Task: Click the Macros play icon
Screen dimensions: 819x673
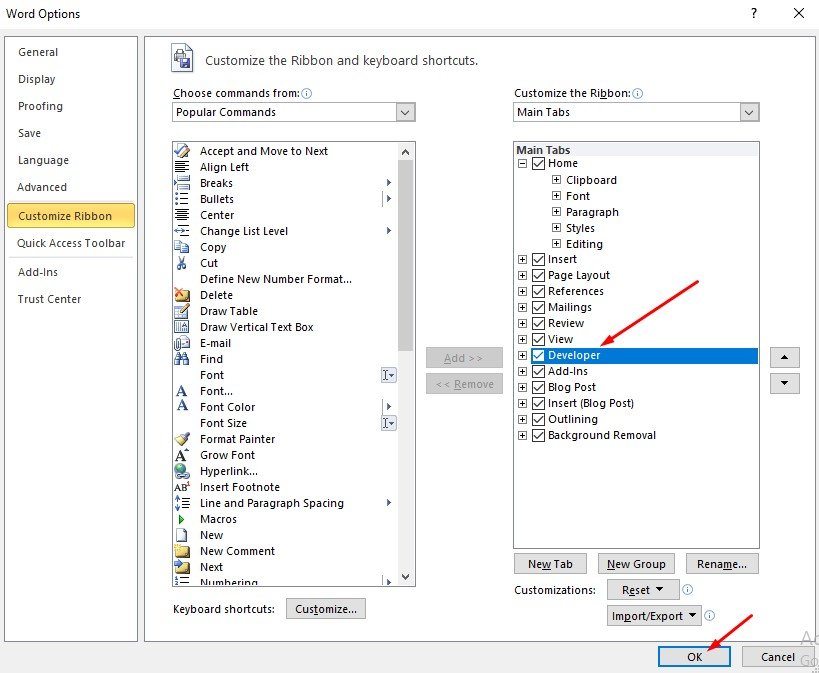Action: [x=181, y=519]
